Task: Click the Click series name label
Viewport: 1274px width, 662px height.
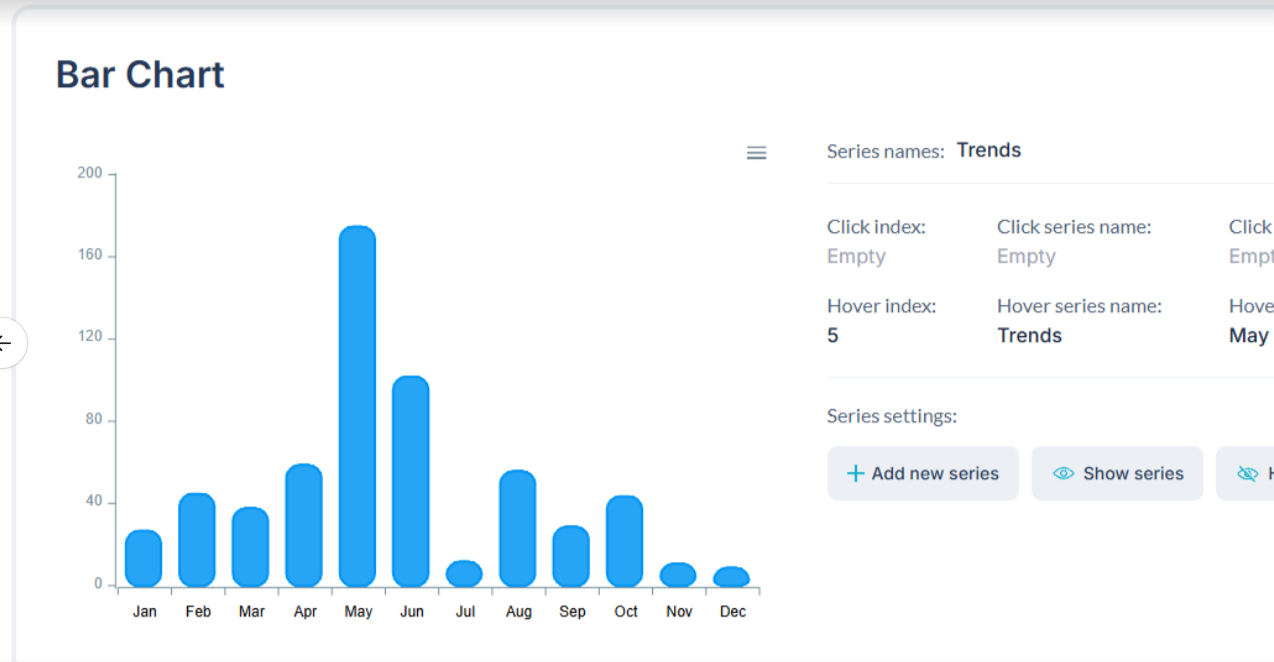Action: pos(1074,227)
